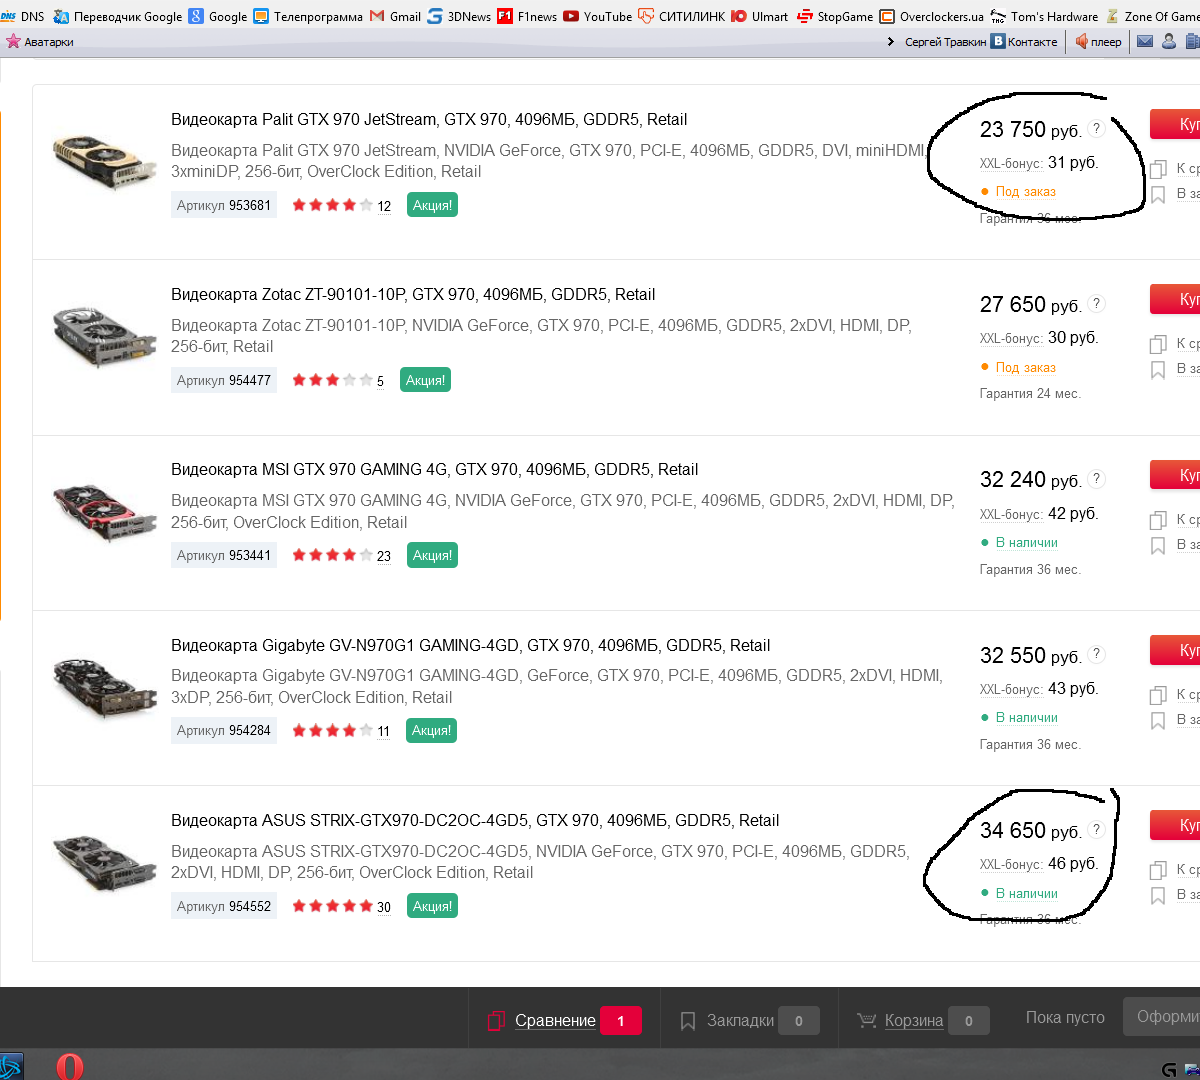This screenshot has width=1200, height=1080.
Task: Open the 12 reviews count for Palit
Action: coord(384,206)
